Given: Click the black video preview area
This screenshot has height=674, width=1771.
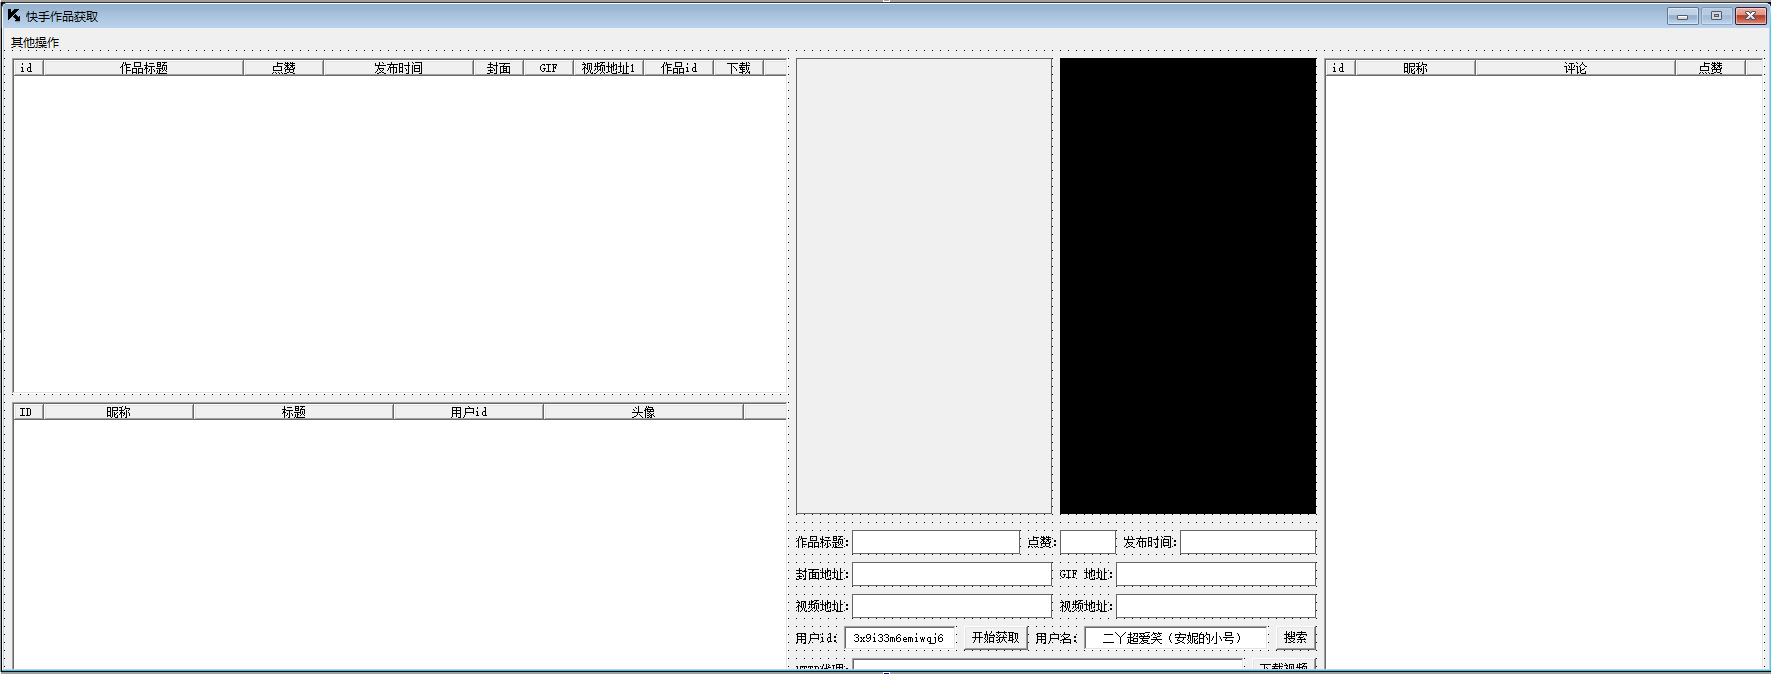Looking at the screenshot, I should pyautogui.click(x=1187, y=285).
